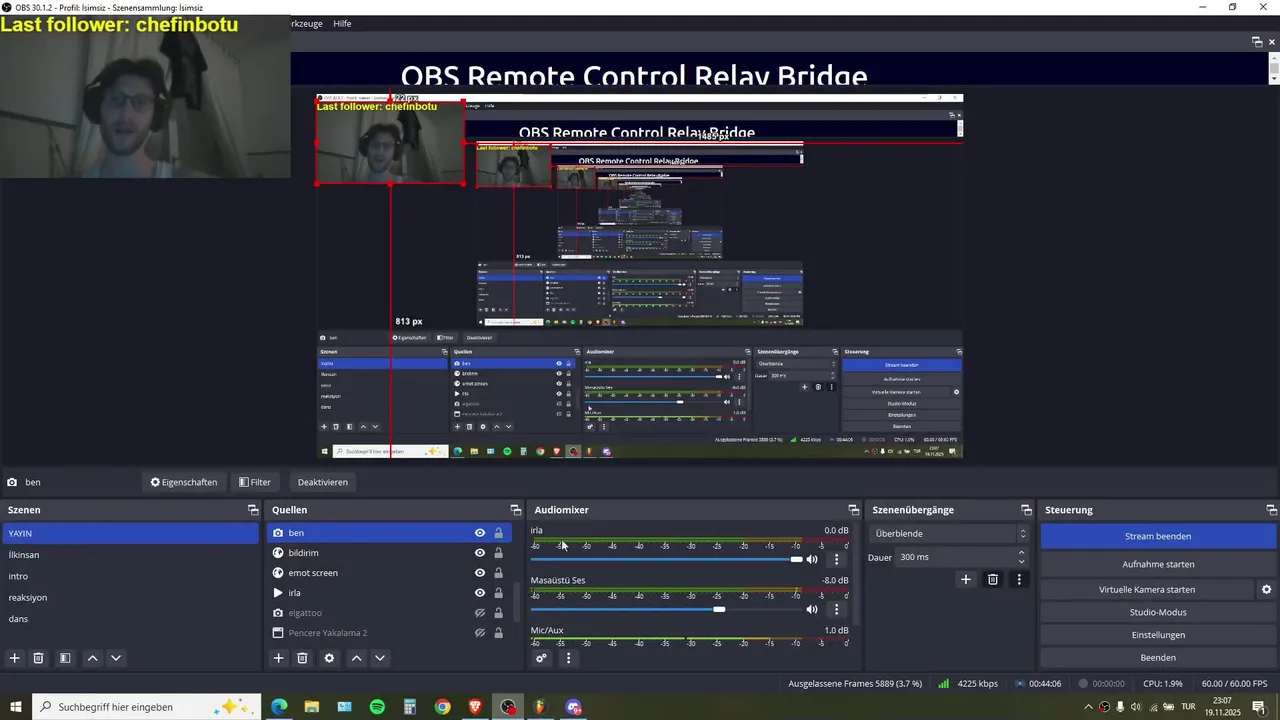This screenshot has height=720, width=1280.
Task: Undock the Audiomixer panel
Action: click(854, 510)
